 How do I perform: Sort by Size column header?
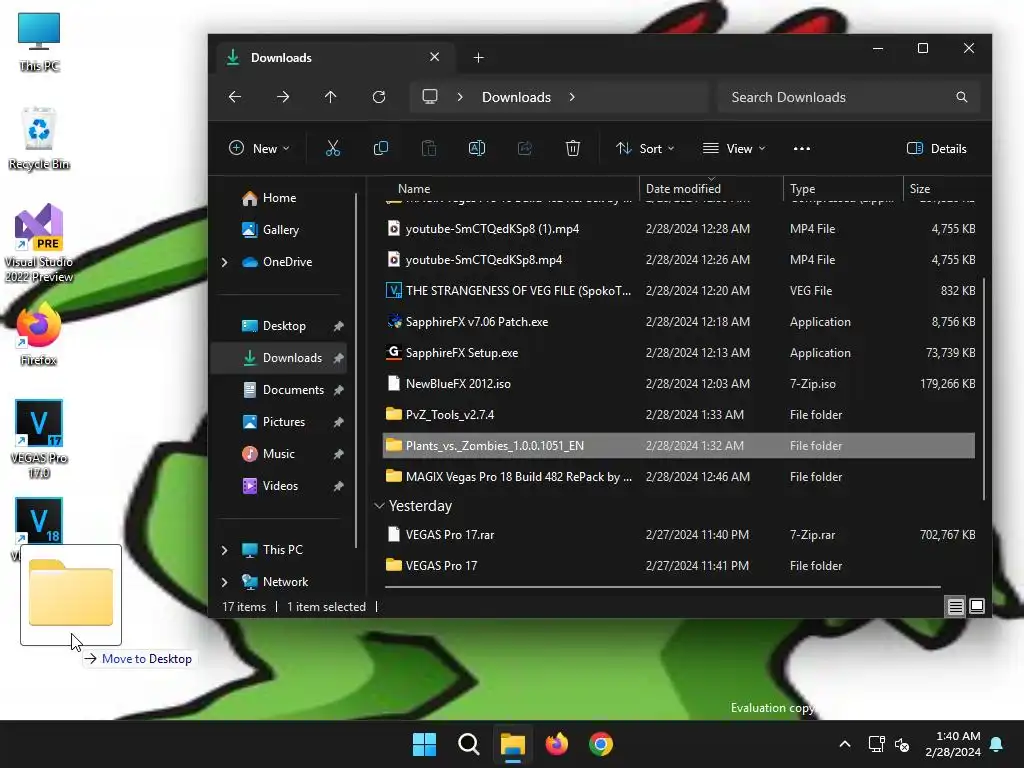942,189
